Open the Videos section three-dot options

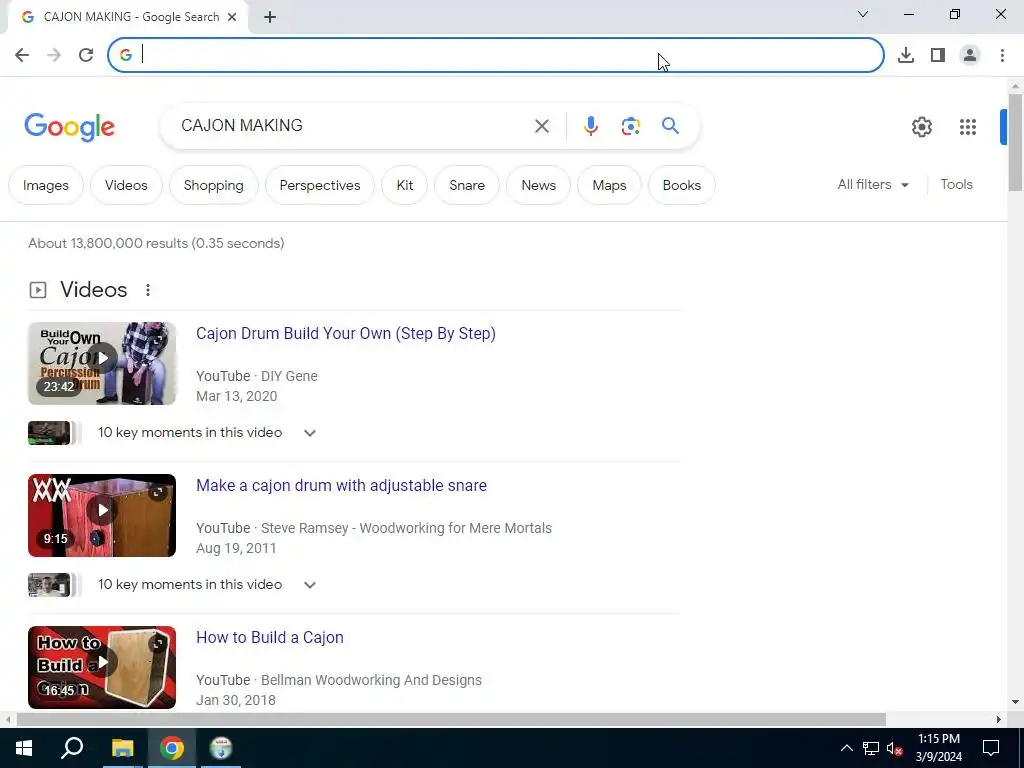coord(148,290)
